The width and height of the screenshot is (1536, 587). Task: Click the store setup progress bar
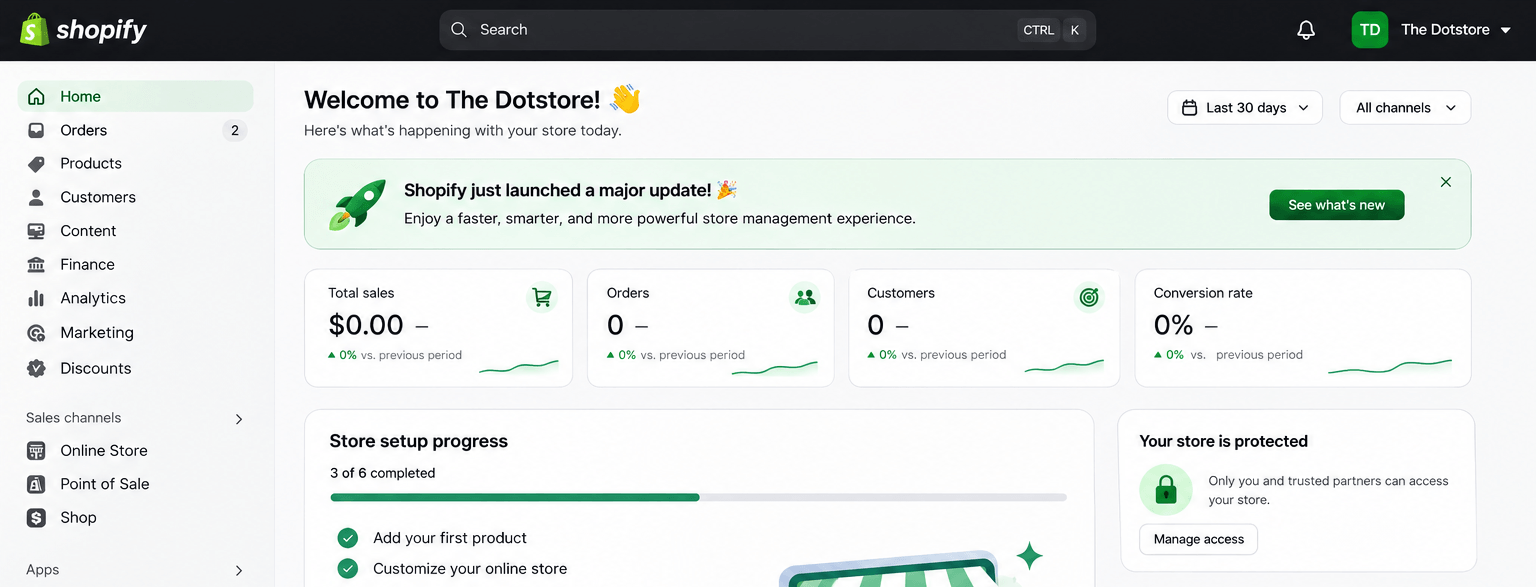click(x=698, y=497)
